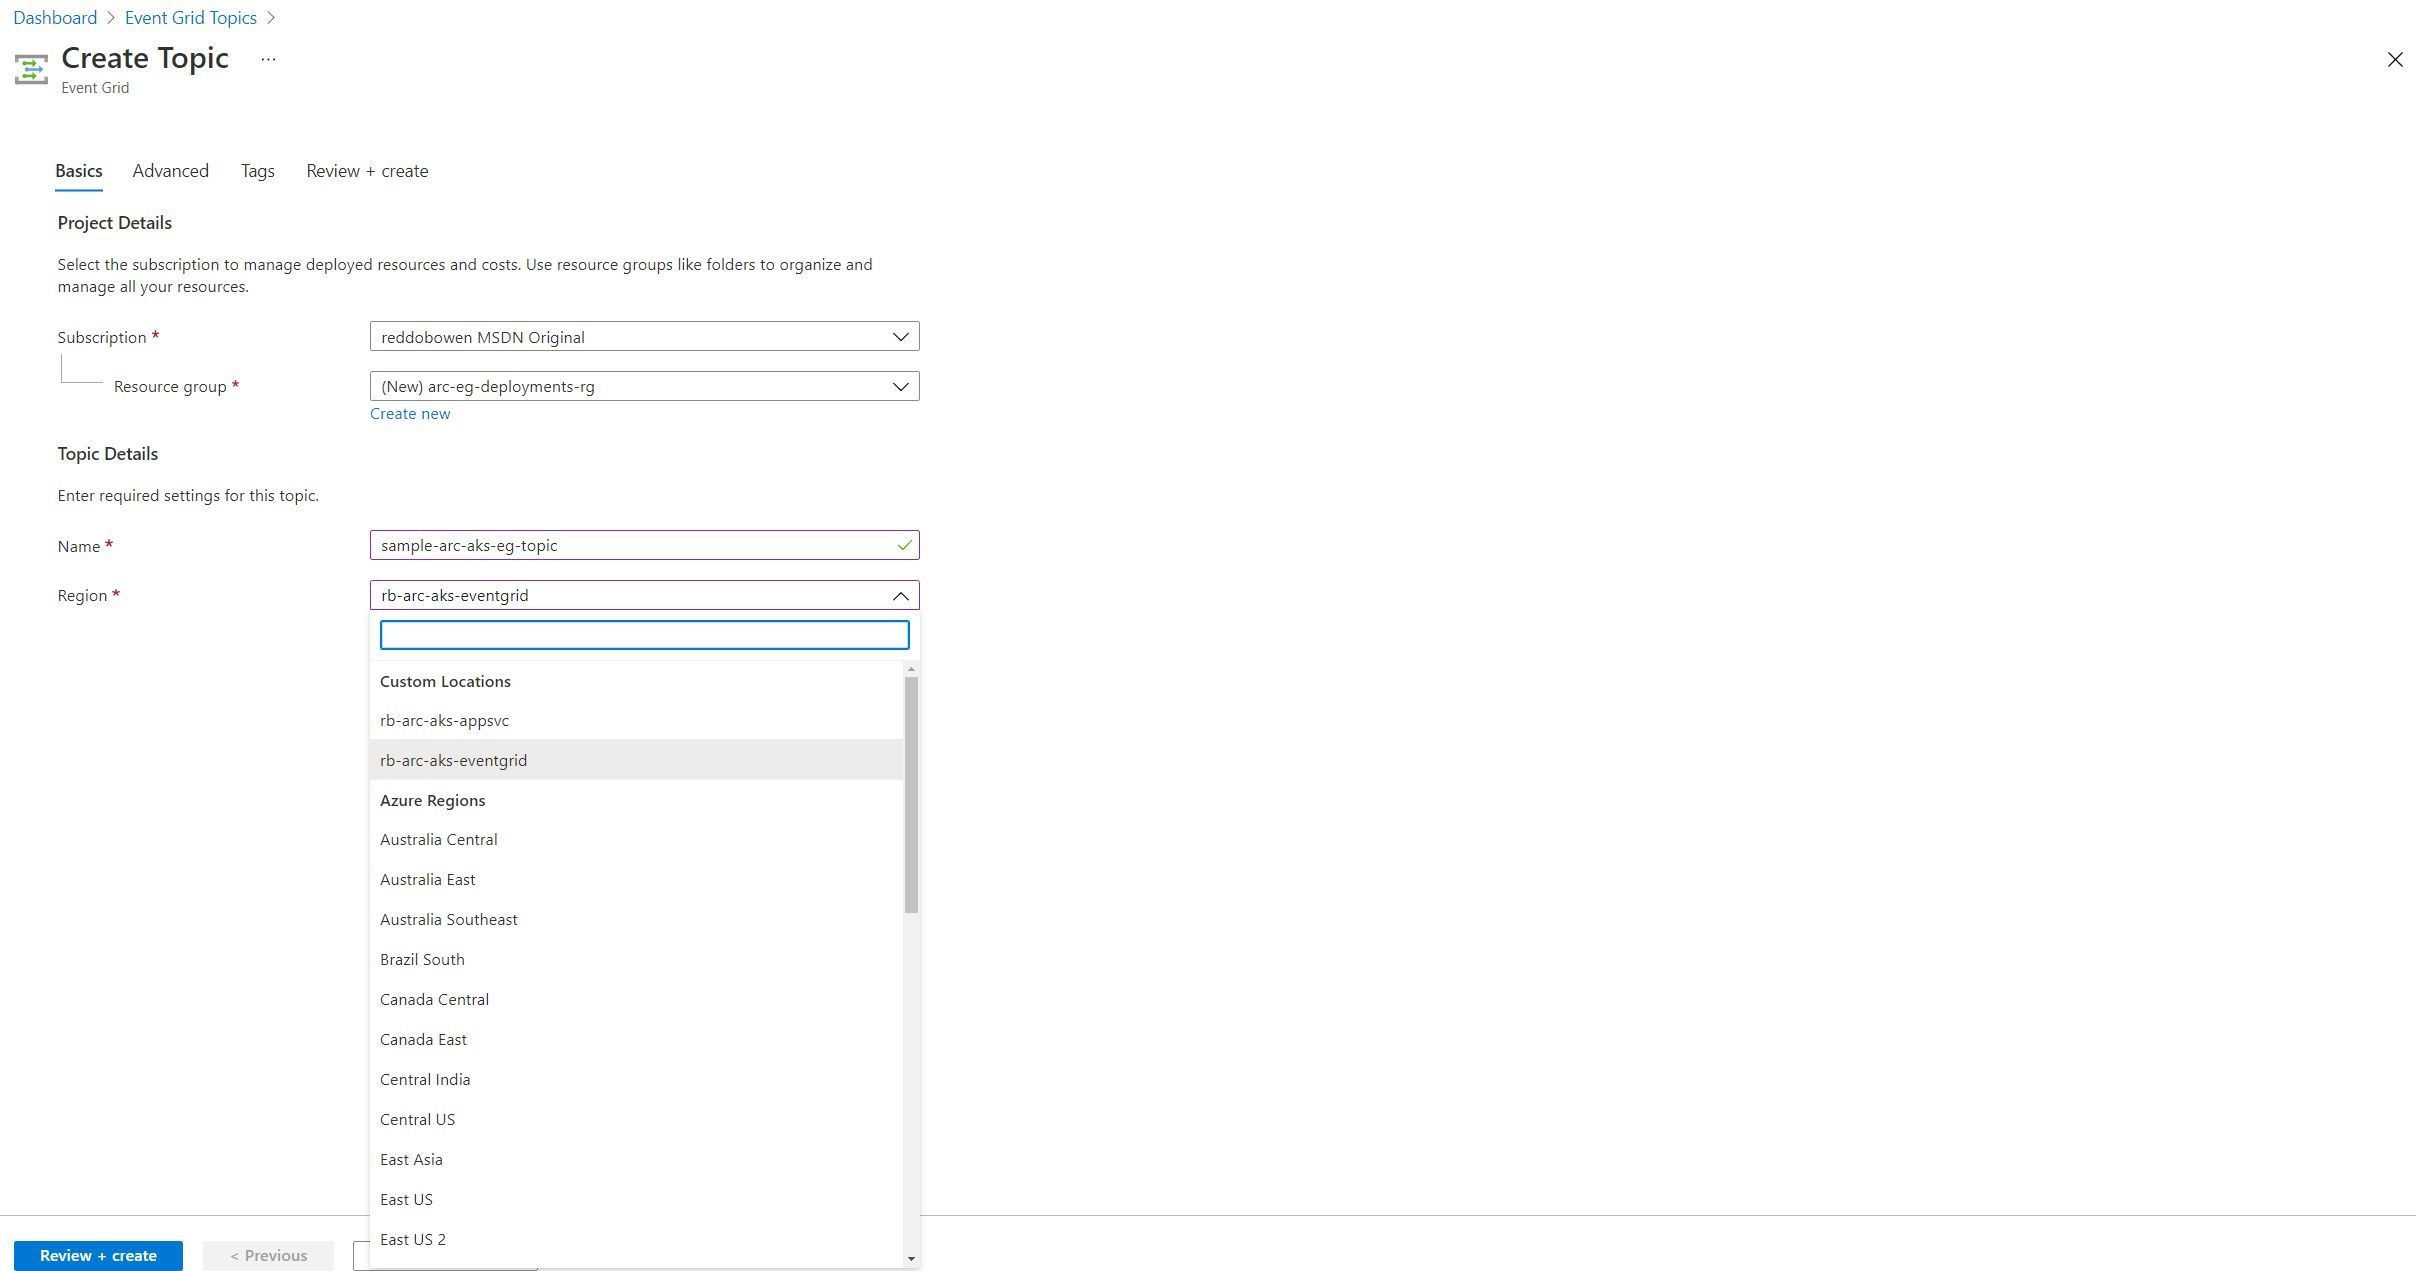Viewport: 2416px width, 1271px height.
Task: Click the search input field in region dropdown
Action: (x=644, y=635)
